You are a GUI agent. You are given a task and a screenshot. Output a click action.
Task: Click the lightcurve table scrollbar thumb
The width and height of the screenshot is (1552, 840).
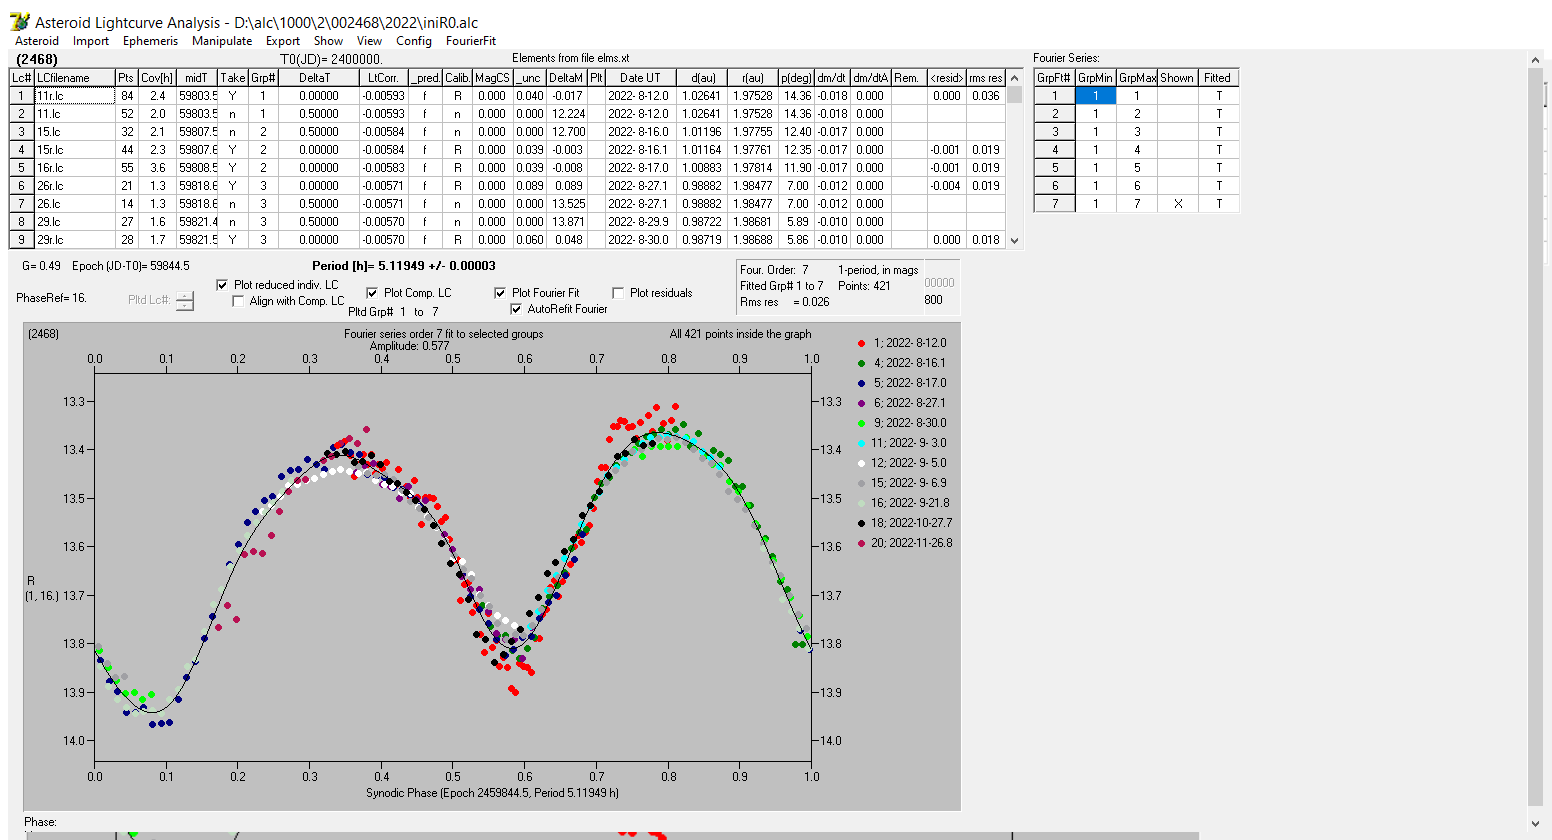[x=1015, y=95]
